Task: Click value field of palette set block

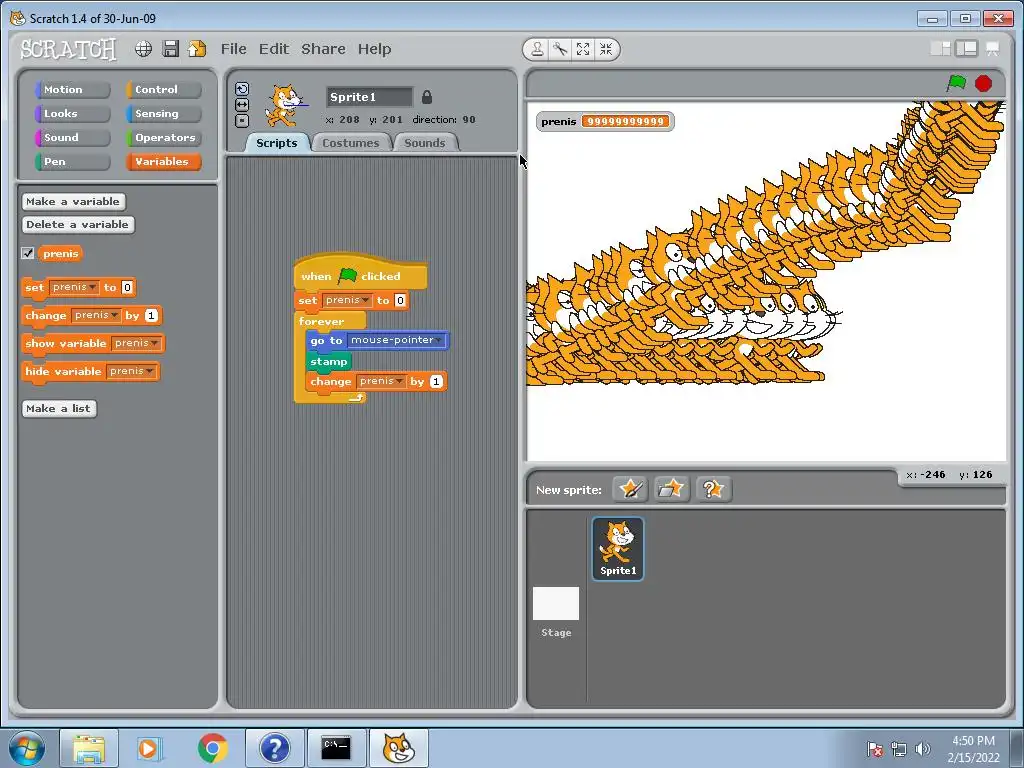Action: [x=127, y=287]
